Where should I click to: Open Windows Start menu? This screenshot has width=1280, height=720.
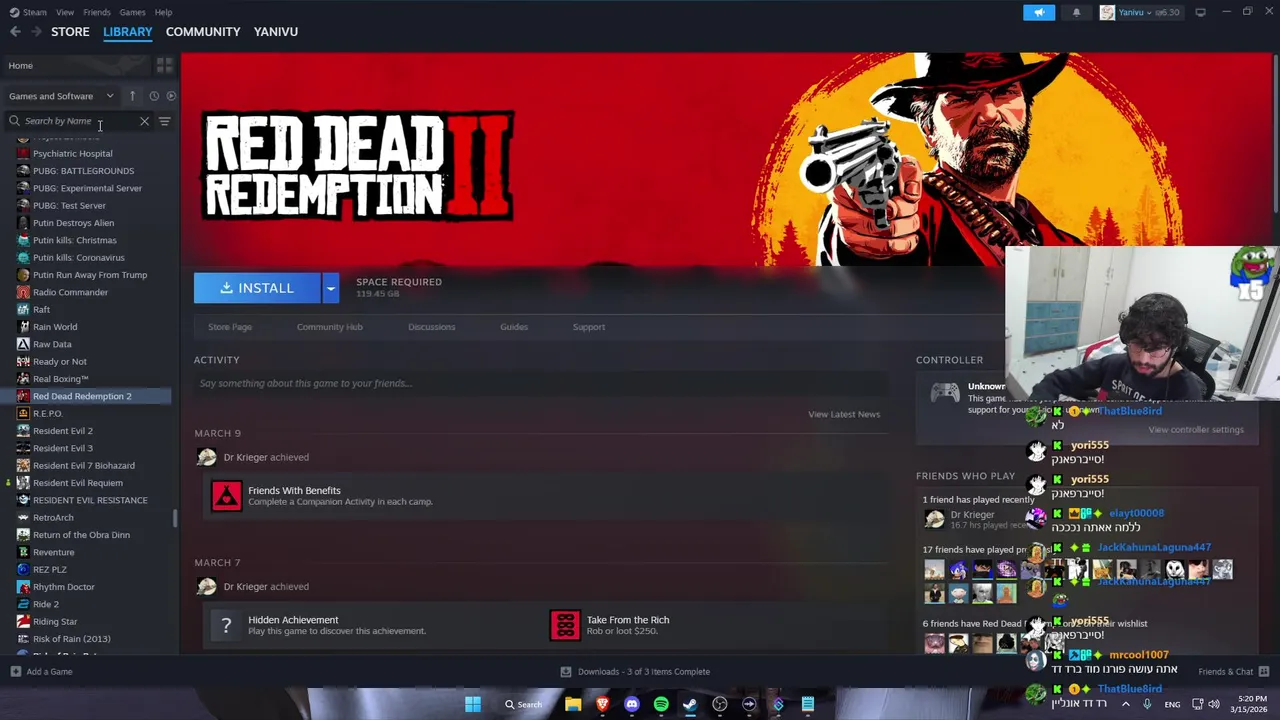tap(473, 704)
